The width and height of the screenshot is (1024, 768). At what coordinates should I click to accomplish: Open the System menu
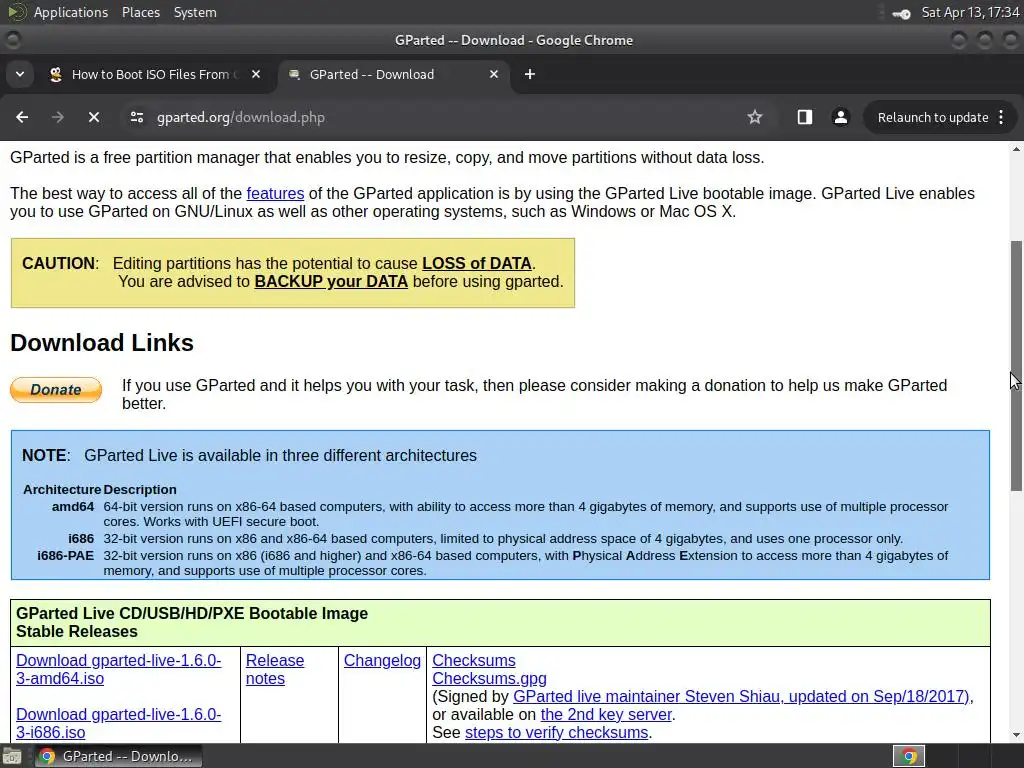point(195,12)
